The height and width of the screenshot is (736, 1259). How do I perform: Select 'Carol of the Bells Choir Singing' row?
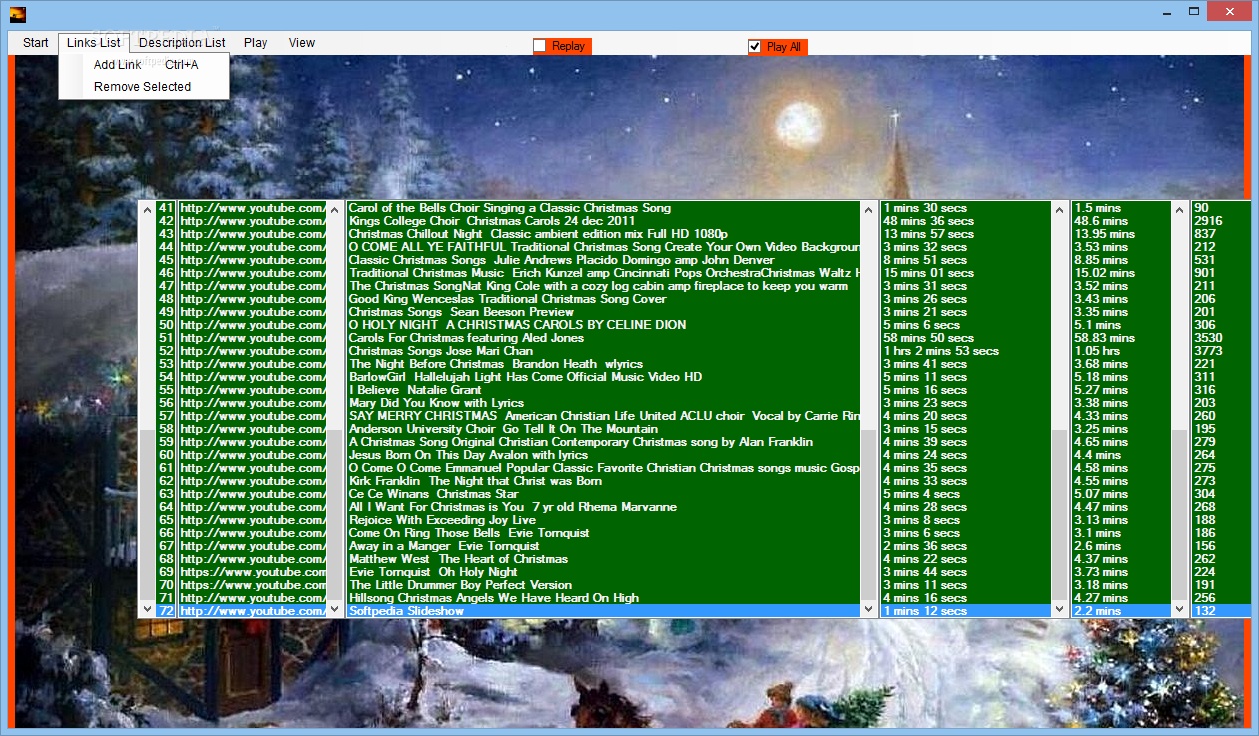pyautogui.click(x=603, y=208)
